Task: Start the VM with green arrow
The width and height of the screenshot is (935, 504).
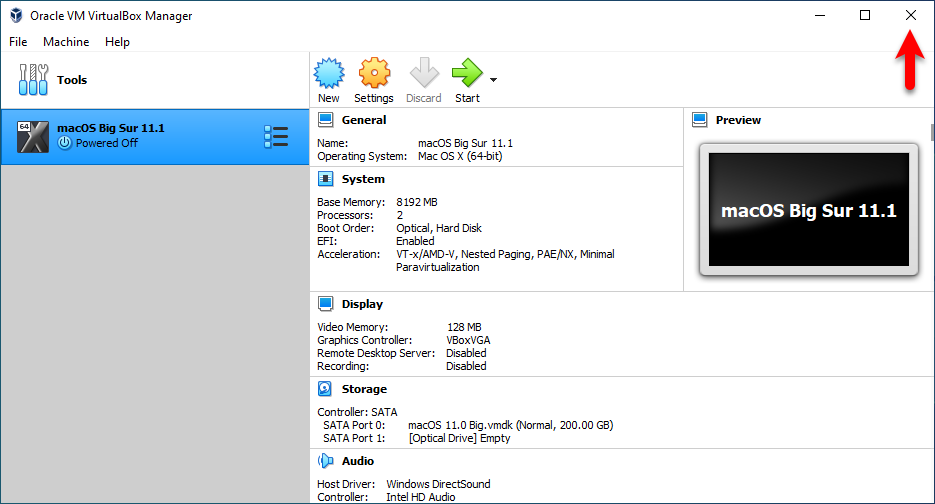Action: 467,73
